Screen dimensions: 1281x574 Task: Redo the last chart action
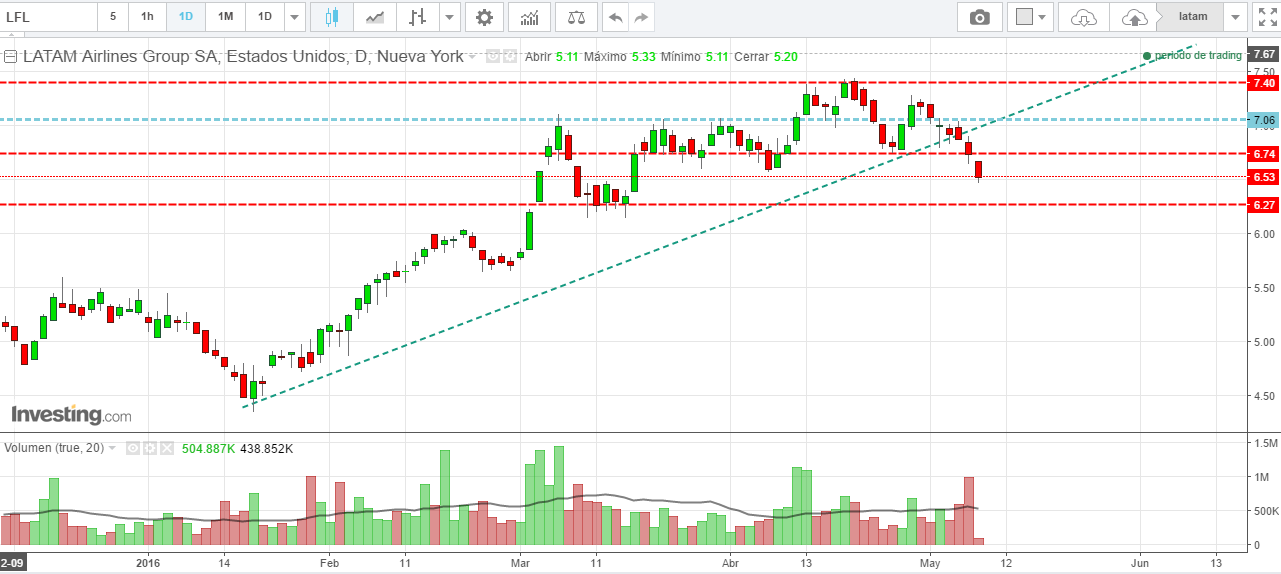[642, 17]
